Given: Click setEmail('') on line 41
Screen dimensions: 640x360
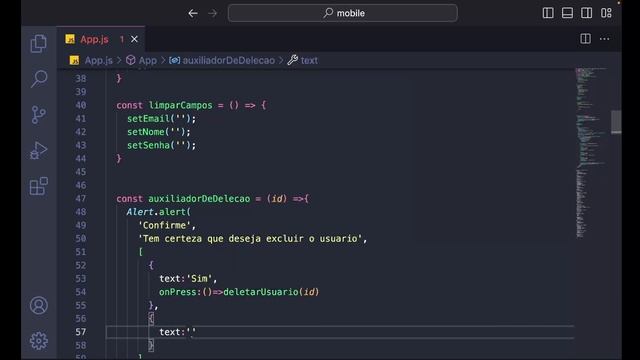Looking at the screenshot, I should 161,118.
